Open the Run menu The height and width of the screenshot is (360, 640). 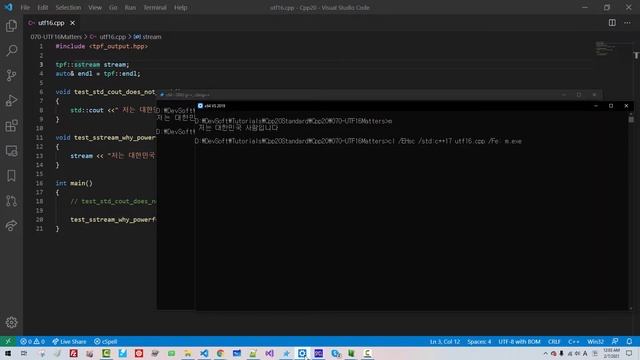click(x=130, y=7)
